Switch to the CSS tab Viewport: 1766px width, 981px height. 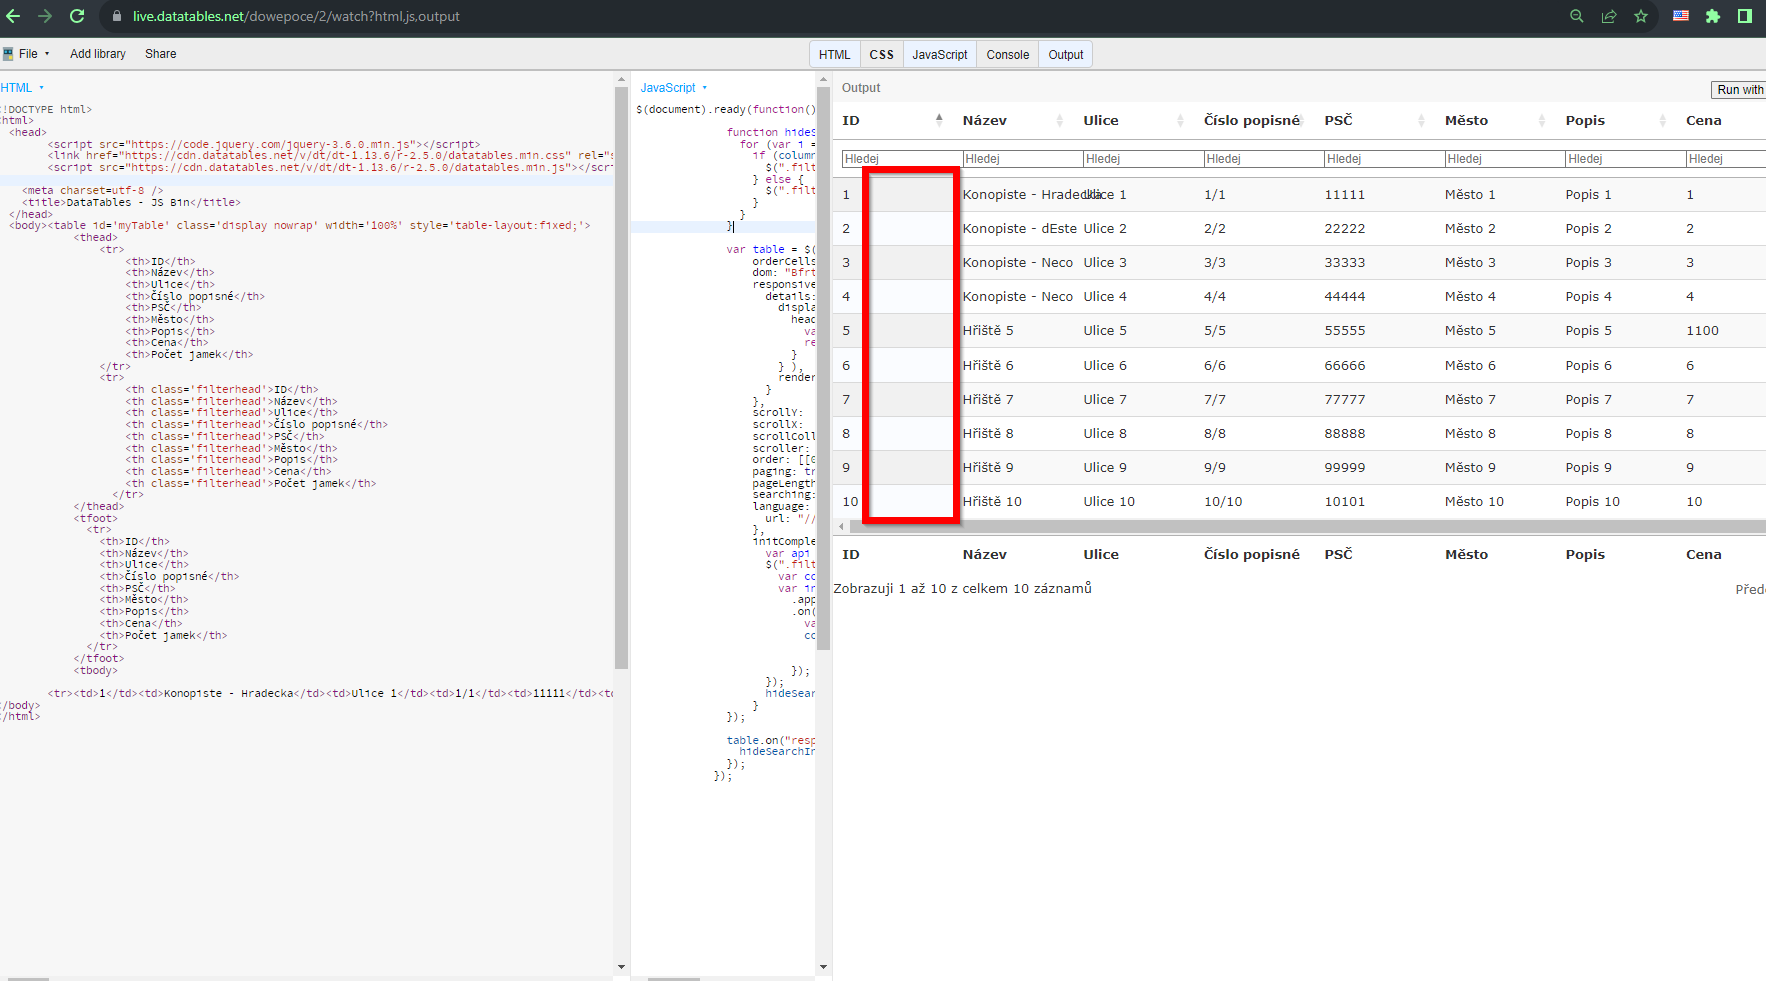pyautogui.click(x=881, y=54)
